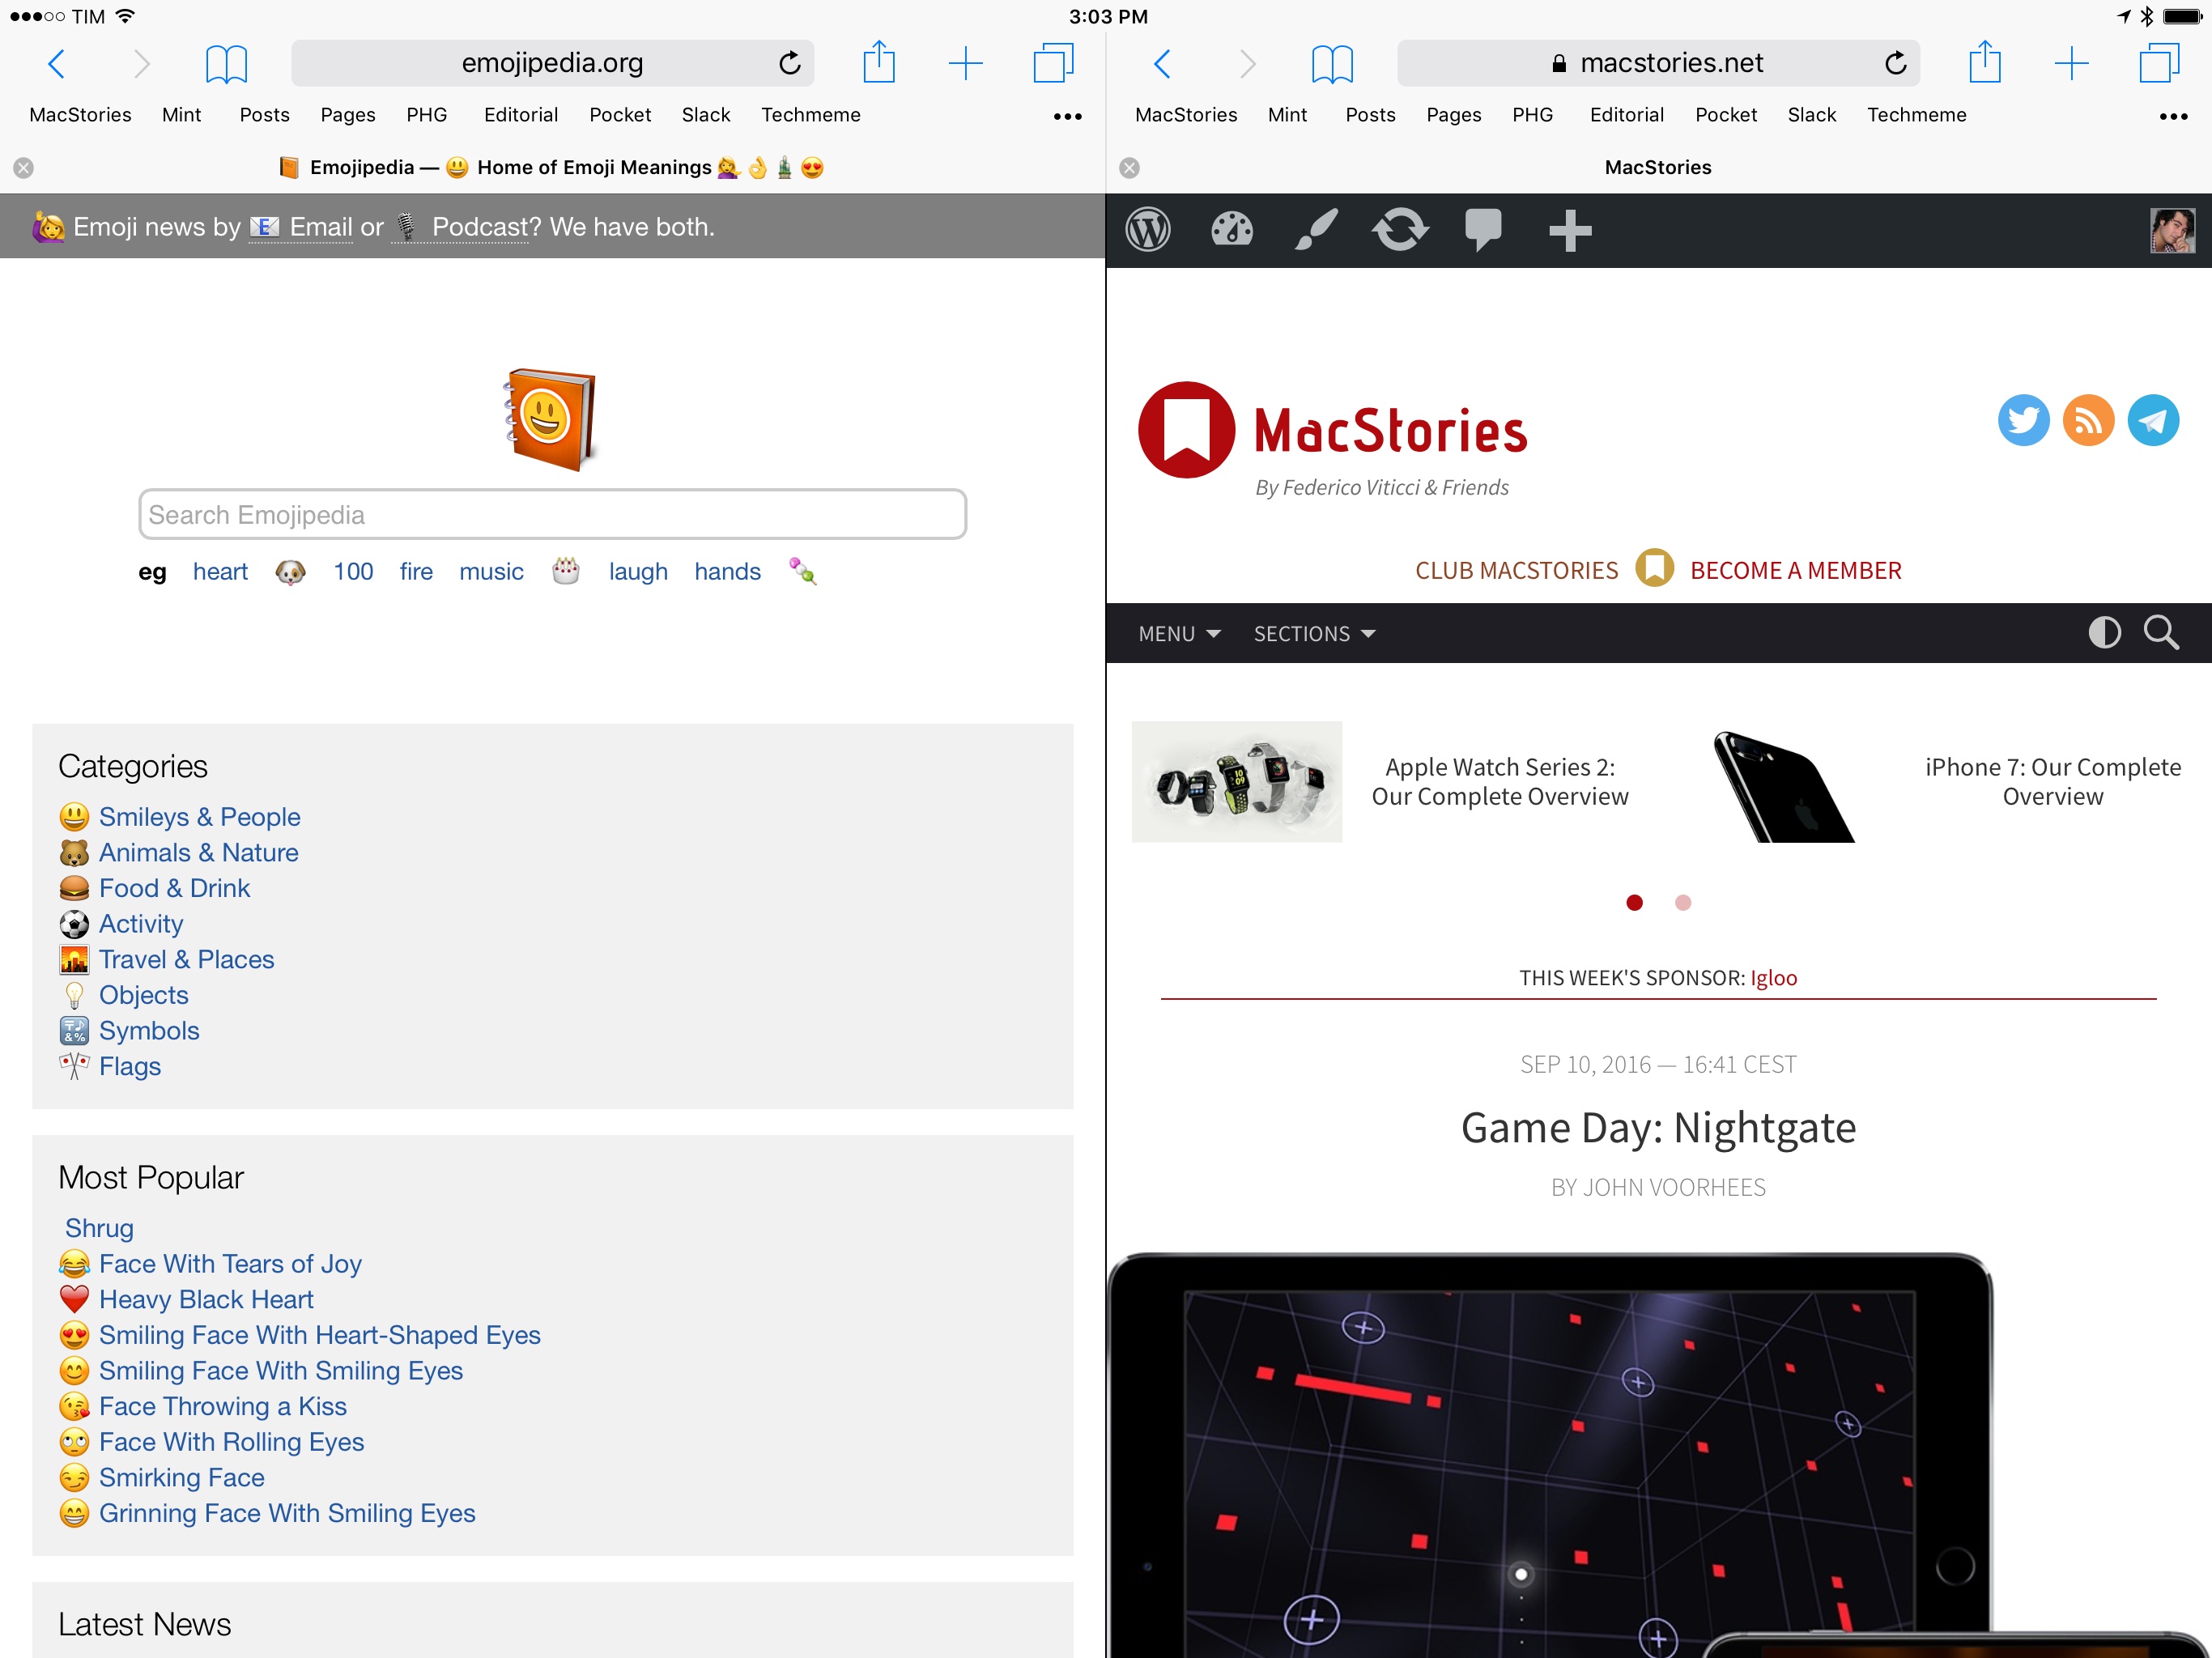The image size is (2212, 1658).
Task: Open Mint favorite in left Safari pane
Action: click(x=181, y=115)
